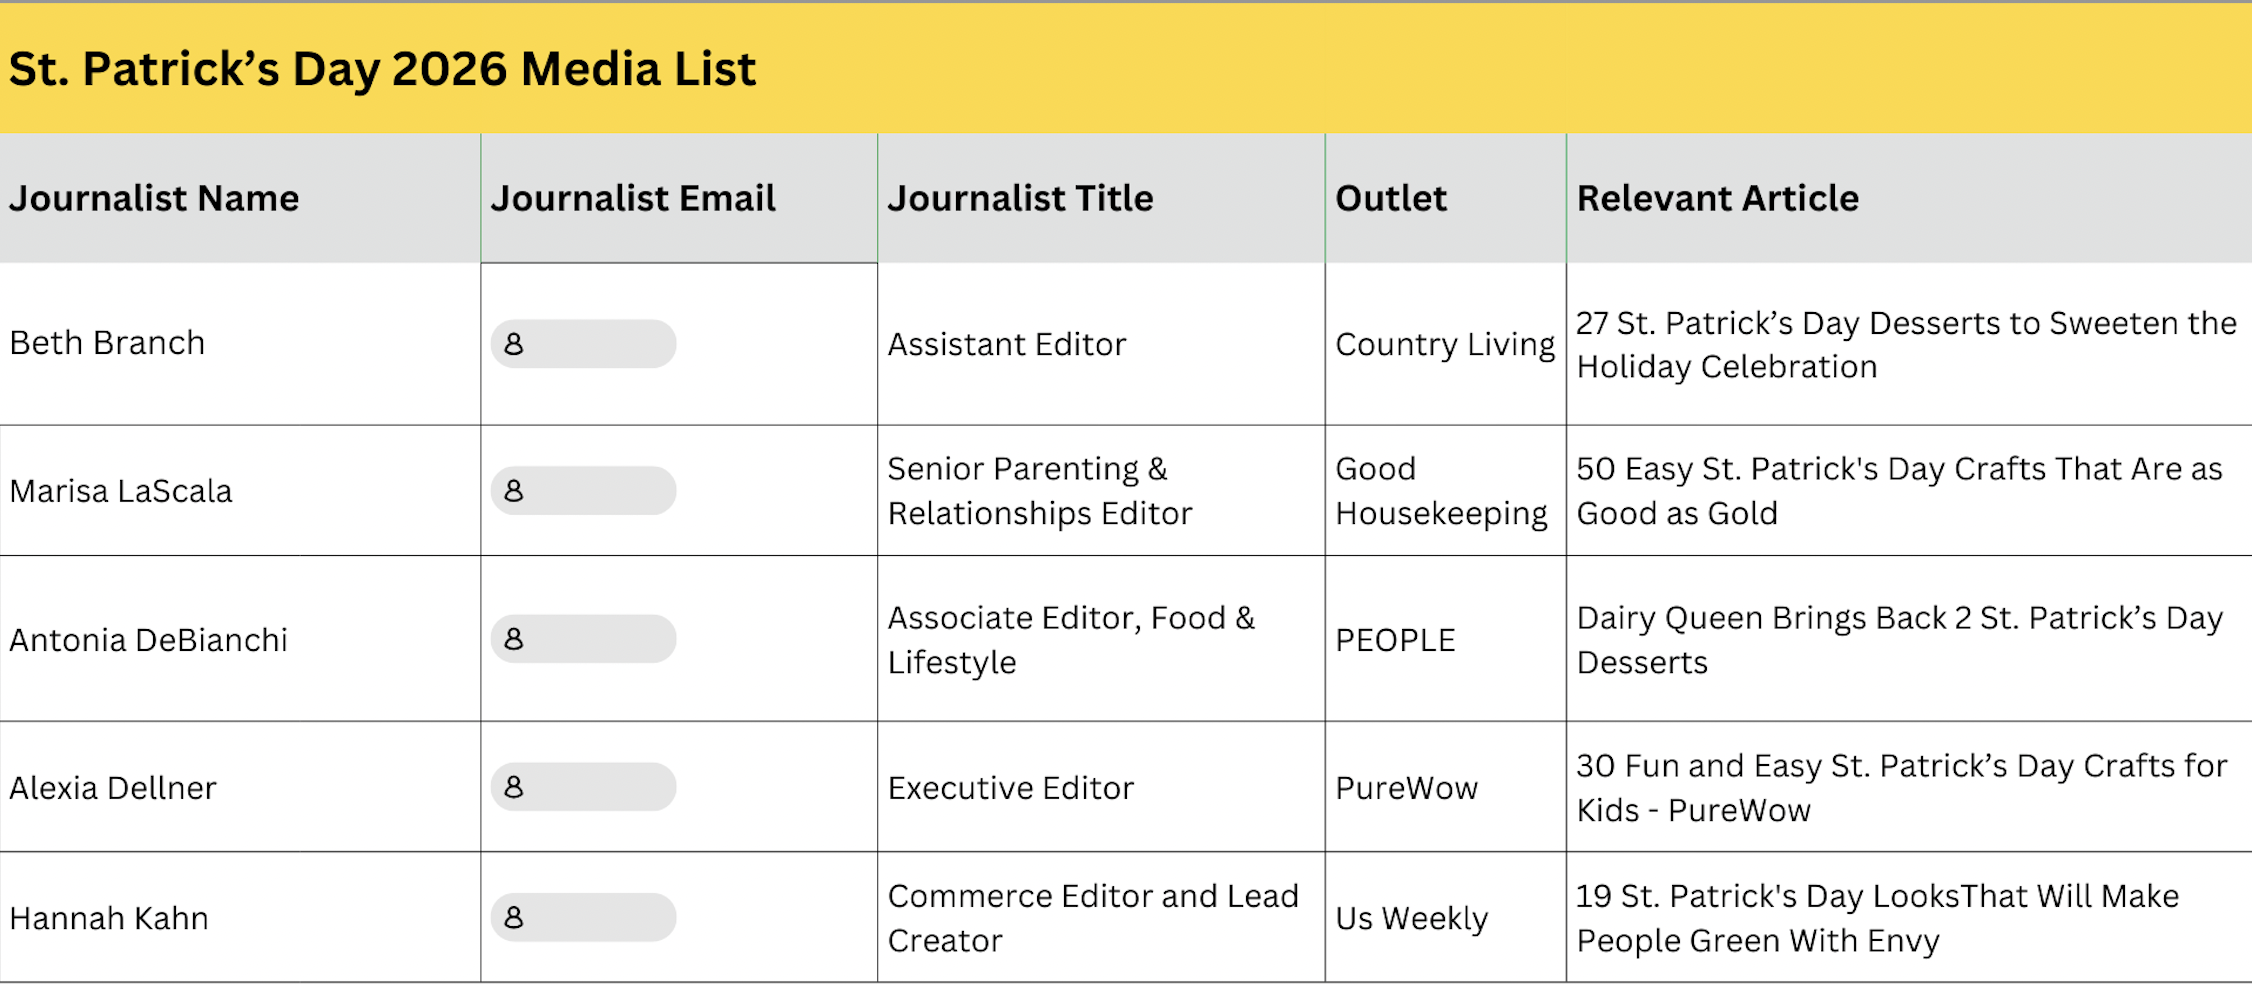2252x988 pixels.
Task: Select the PureWow outlet cell
Action: (x=1406, y=788)
